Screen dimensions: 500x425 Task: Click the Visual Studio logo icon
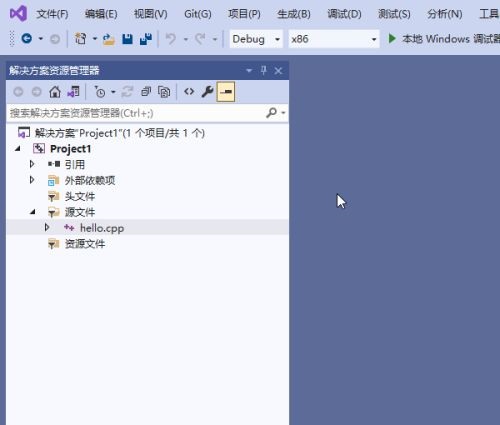pos(18,14)
